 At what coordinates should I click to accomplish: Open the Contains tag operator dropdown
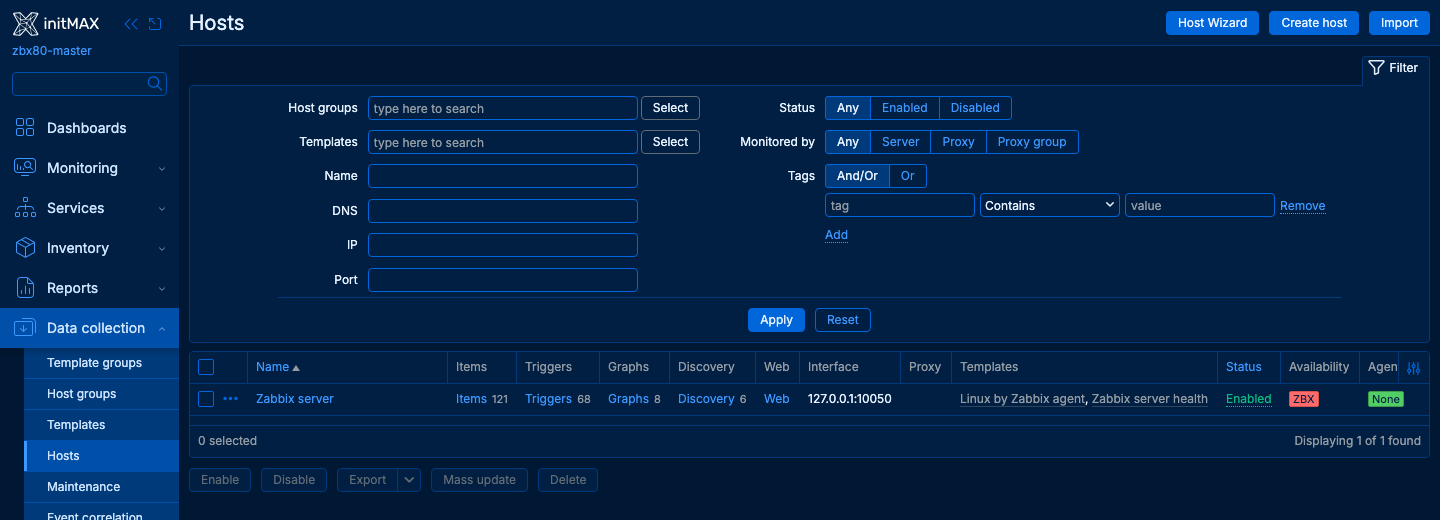pos(1049,205)
